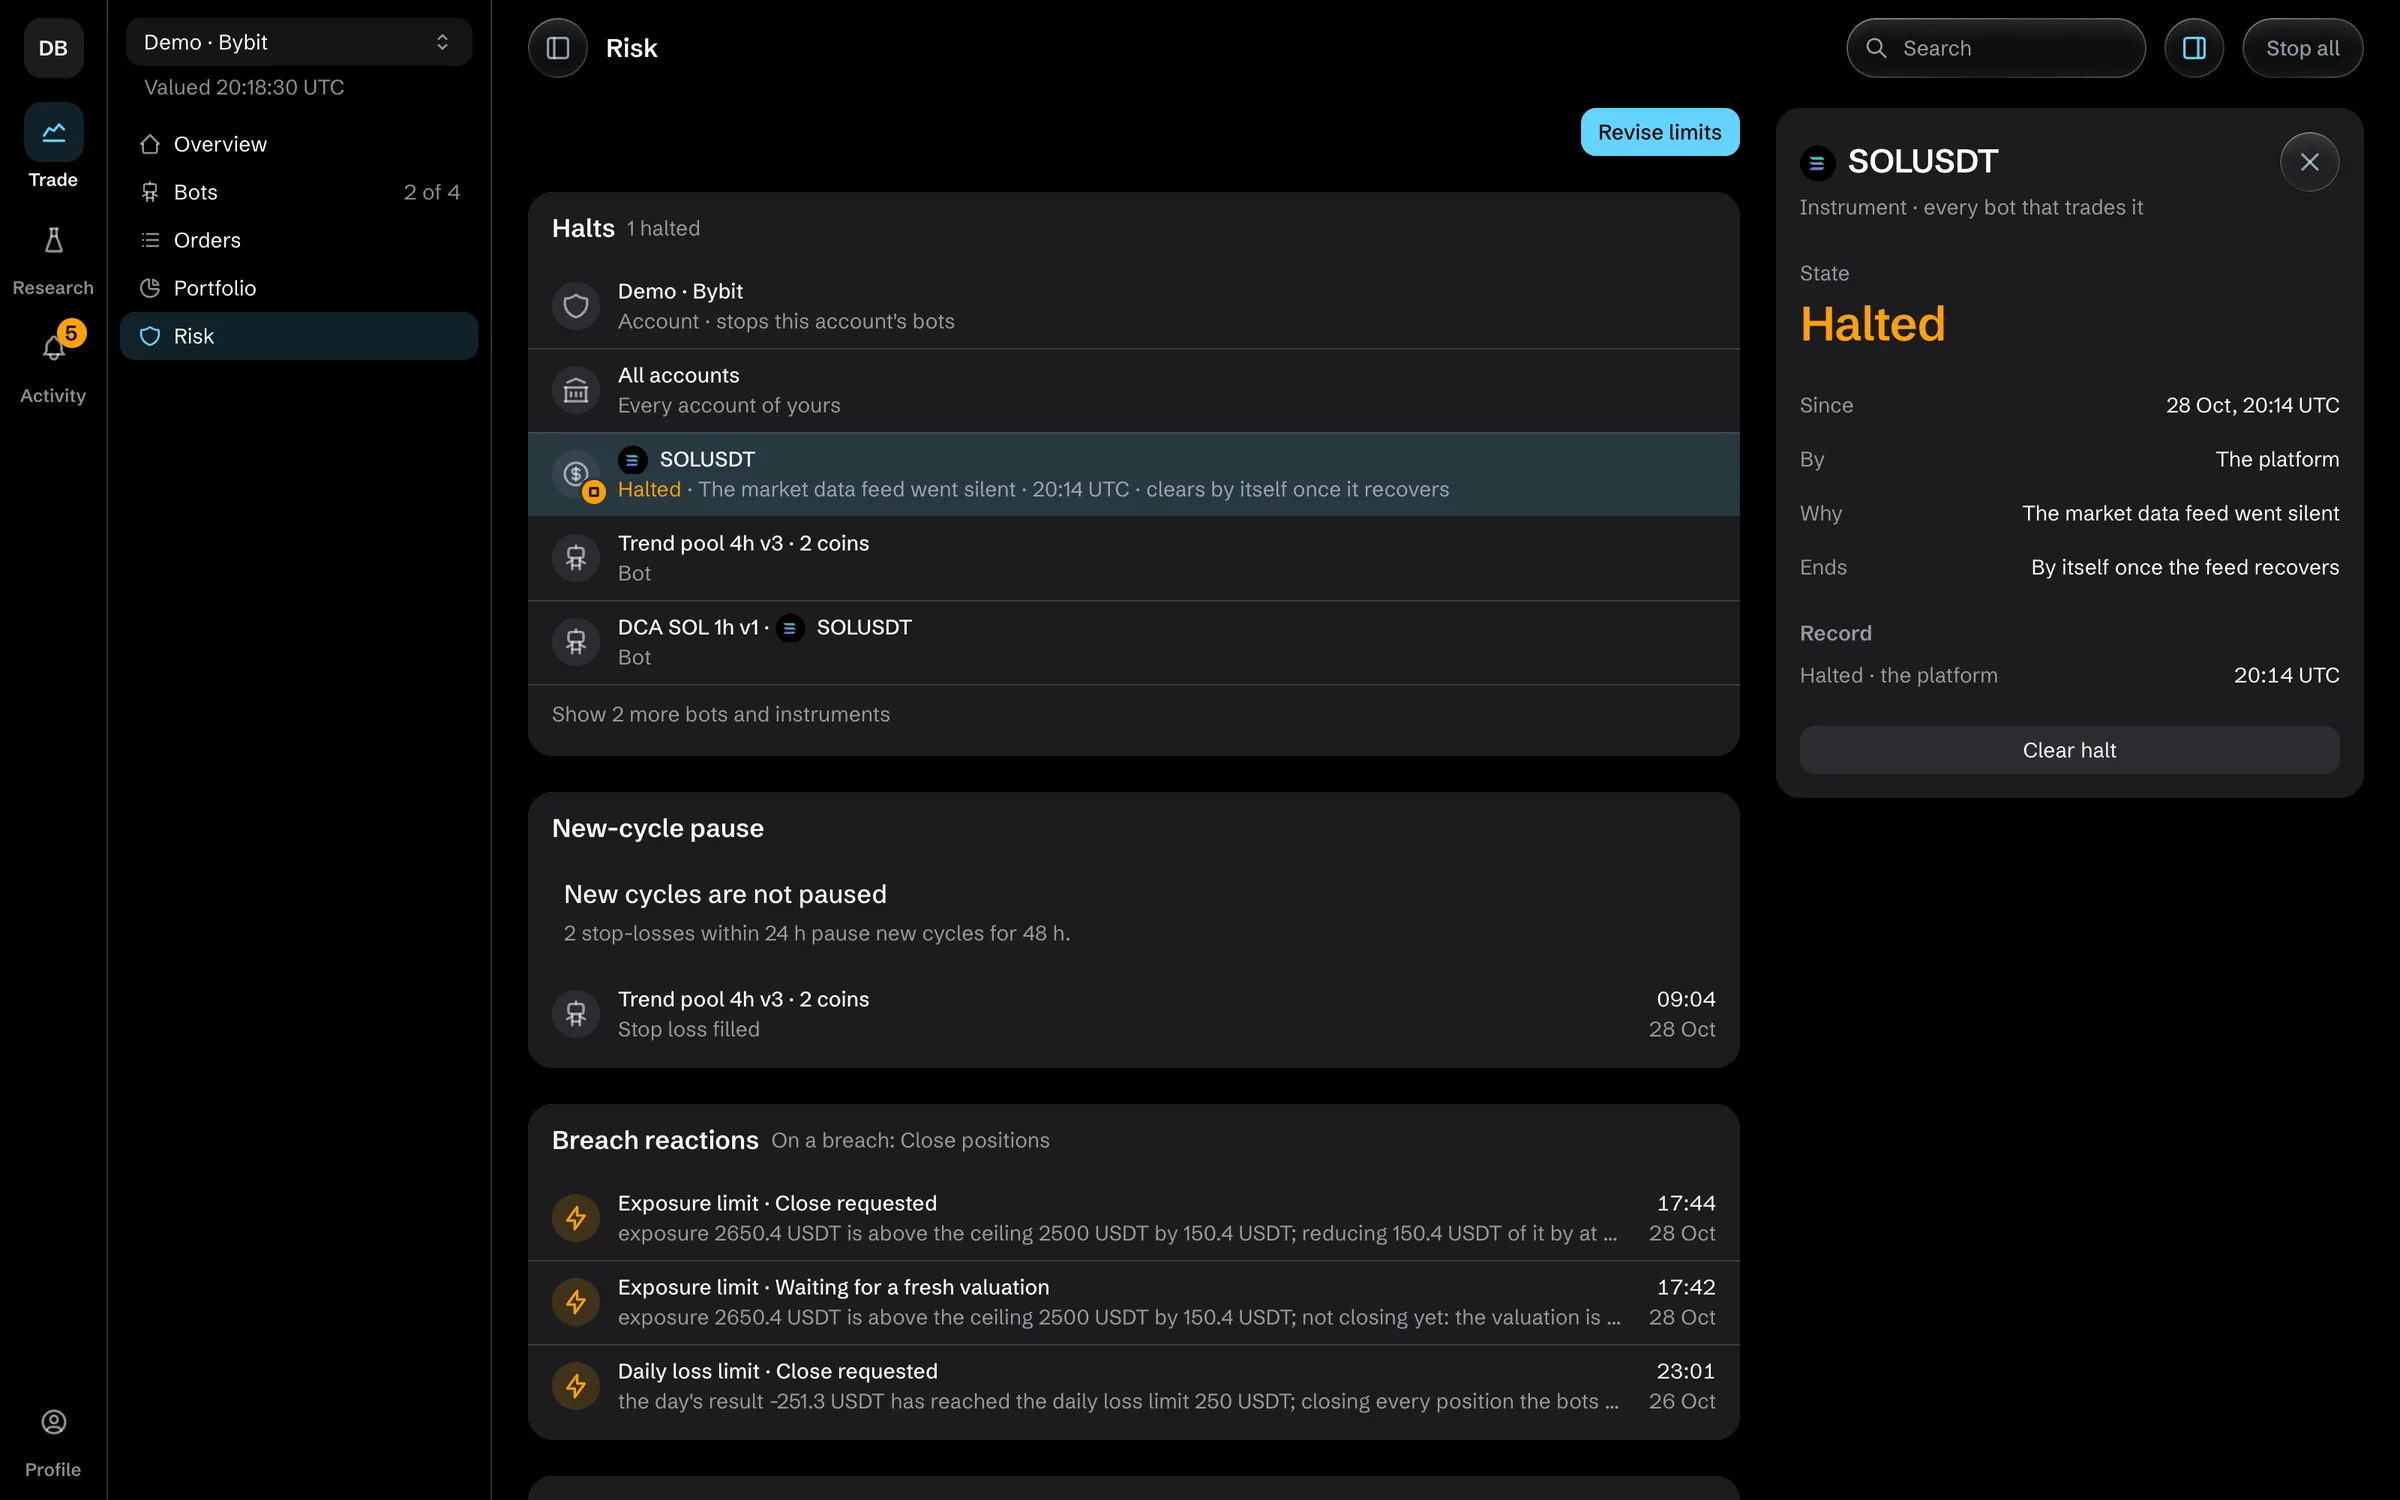Click the '2 of 4' bots count
This screenshot has width=2400, height=1500.
pos(432,192)
